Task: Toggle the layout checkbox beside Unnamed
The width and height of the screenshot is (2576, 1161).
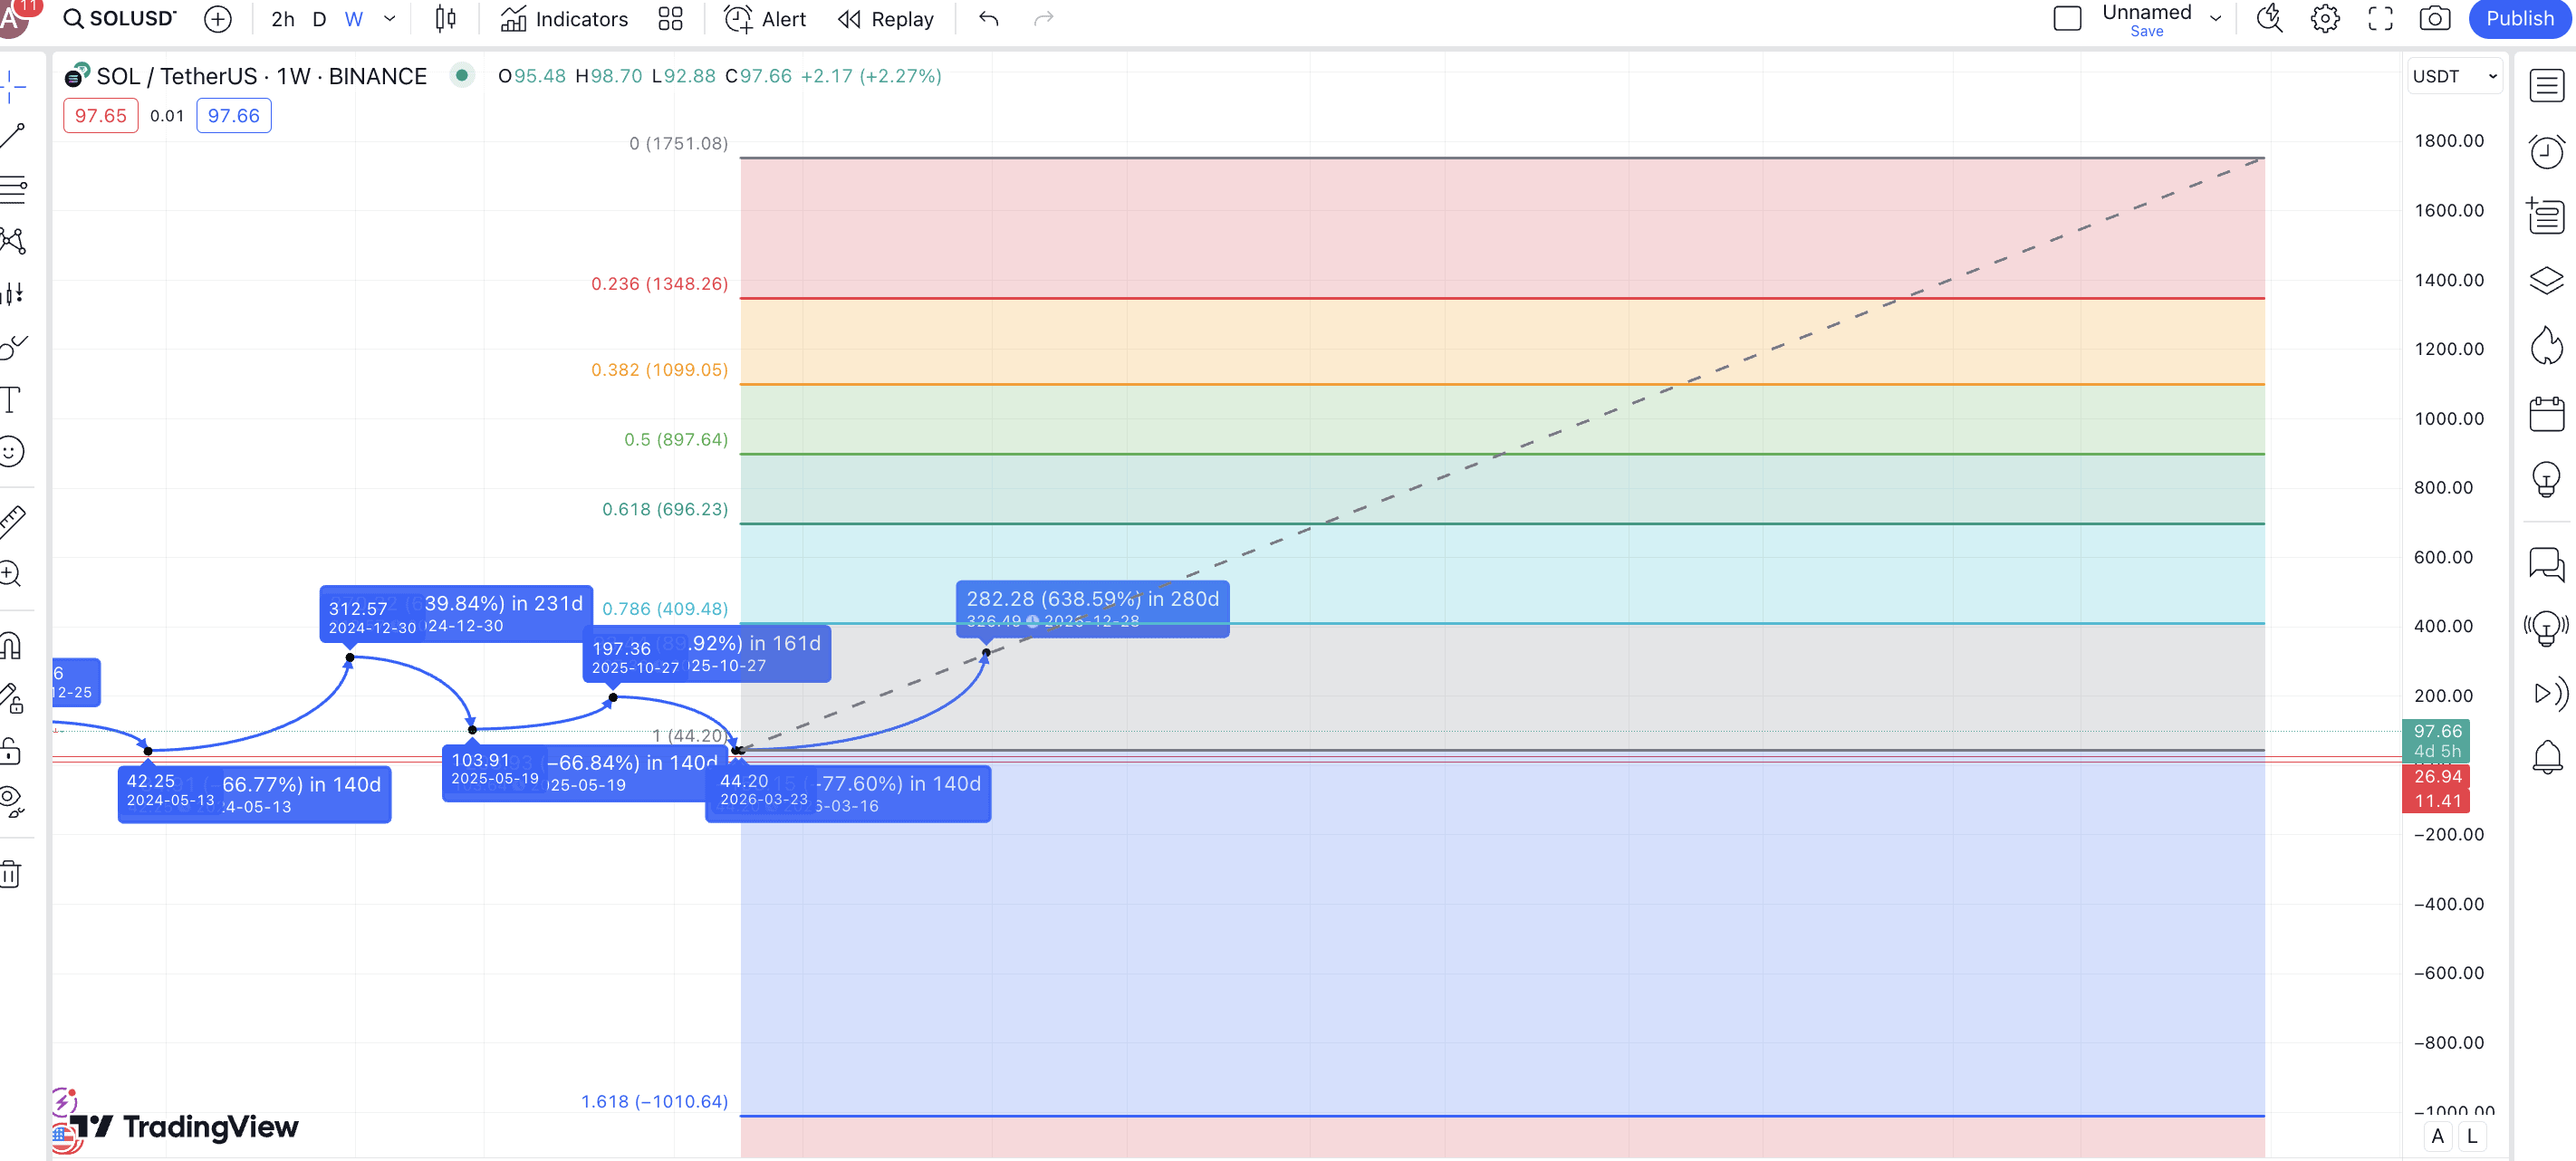Action: [2066, 19]
